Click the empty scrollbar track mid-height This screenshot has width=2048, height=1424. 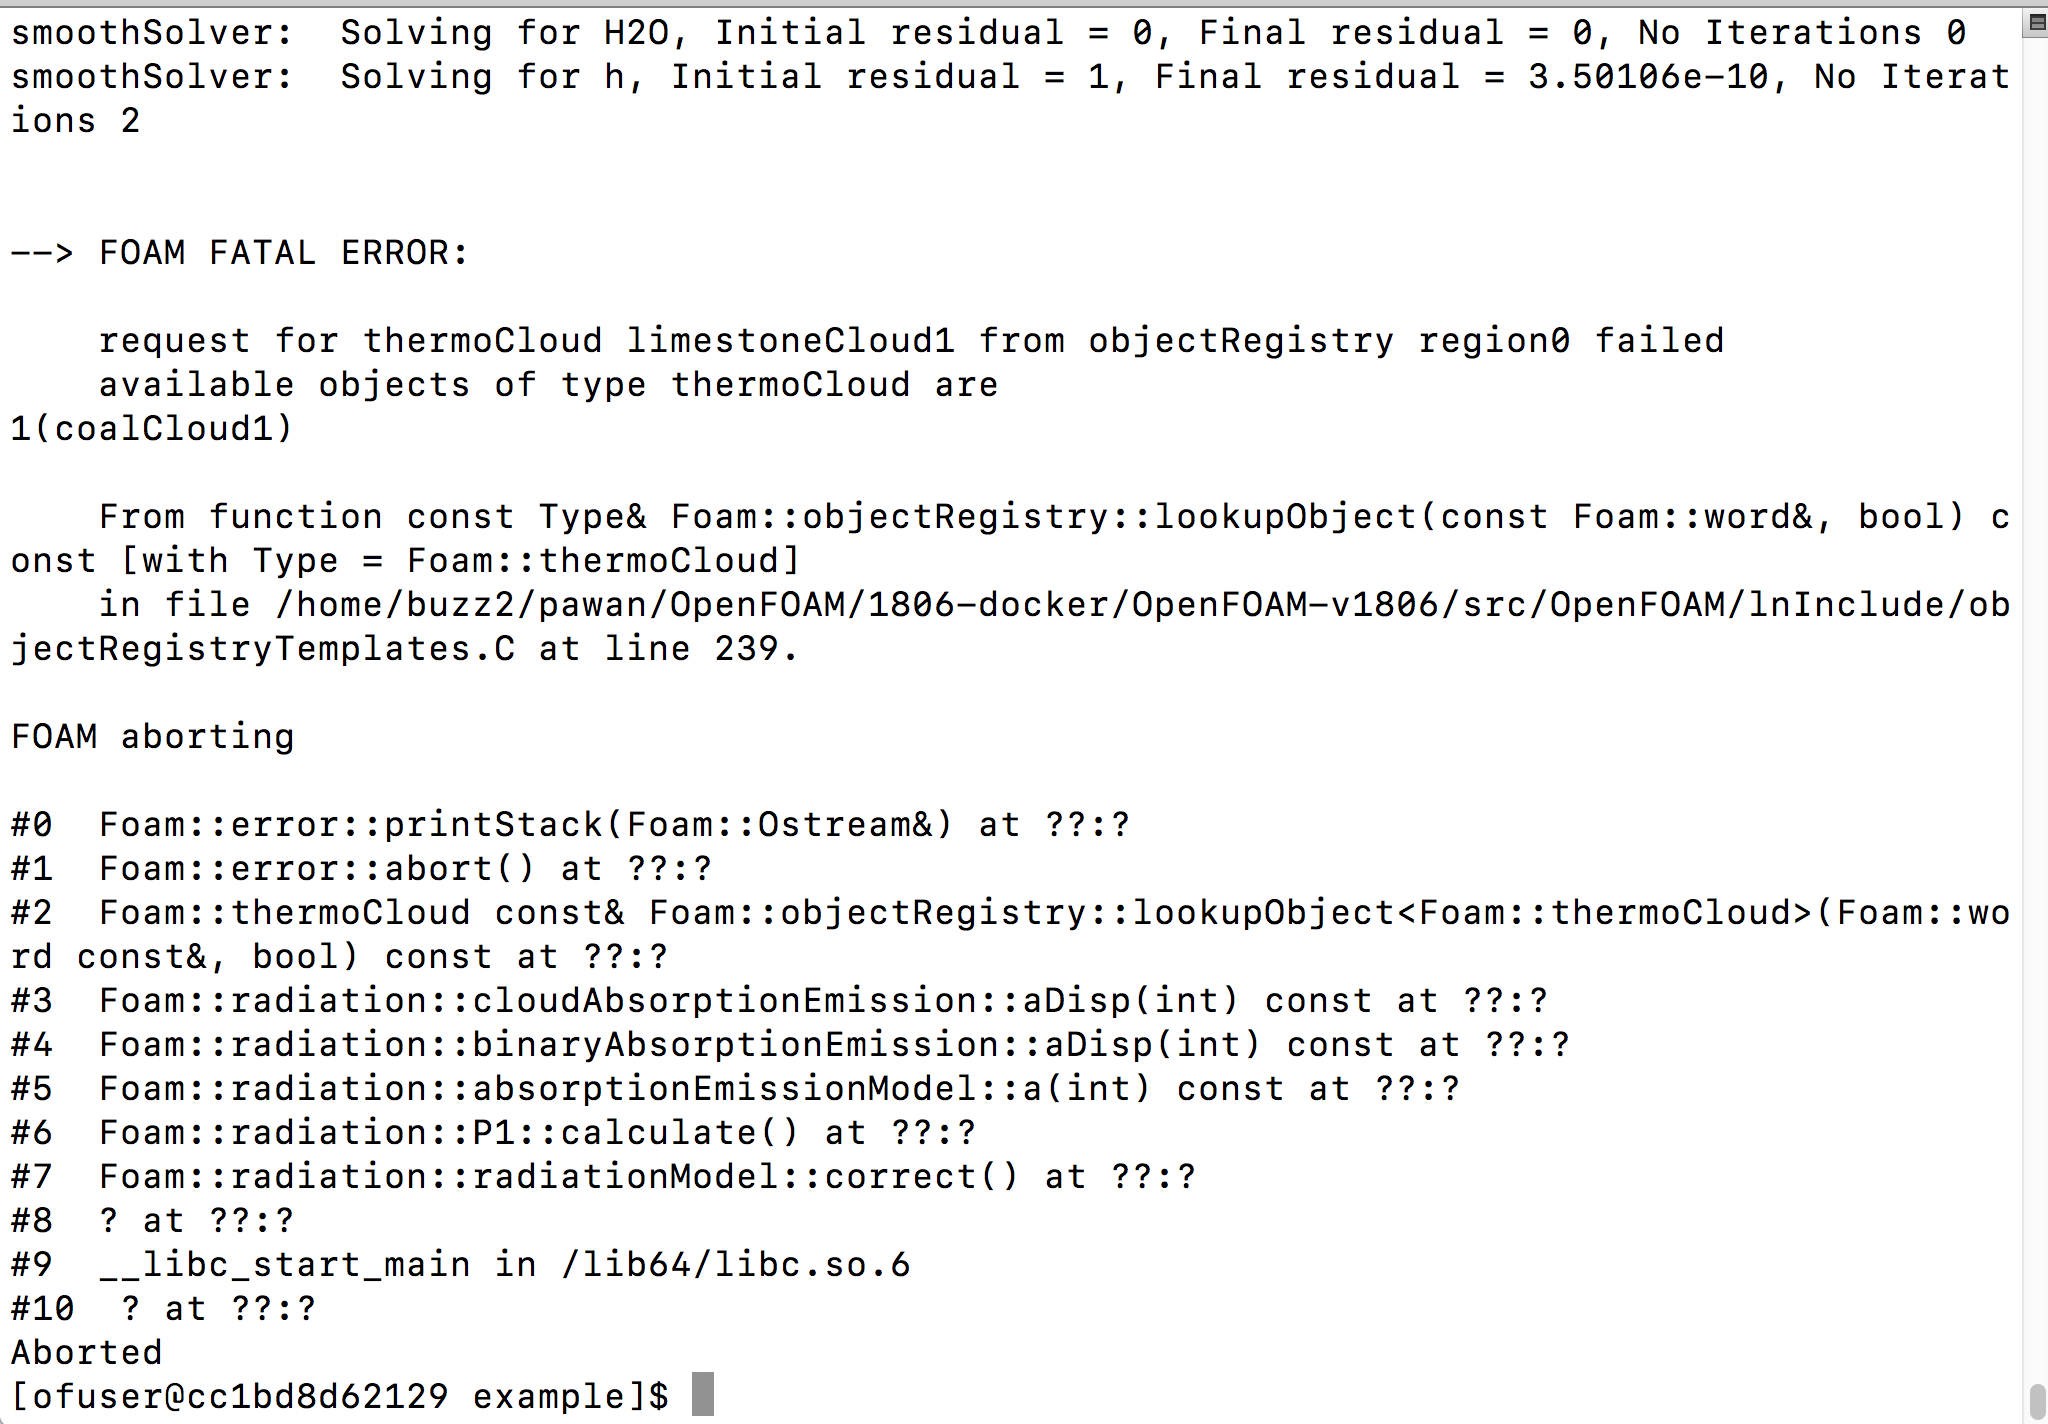2036,700
